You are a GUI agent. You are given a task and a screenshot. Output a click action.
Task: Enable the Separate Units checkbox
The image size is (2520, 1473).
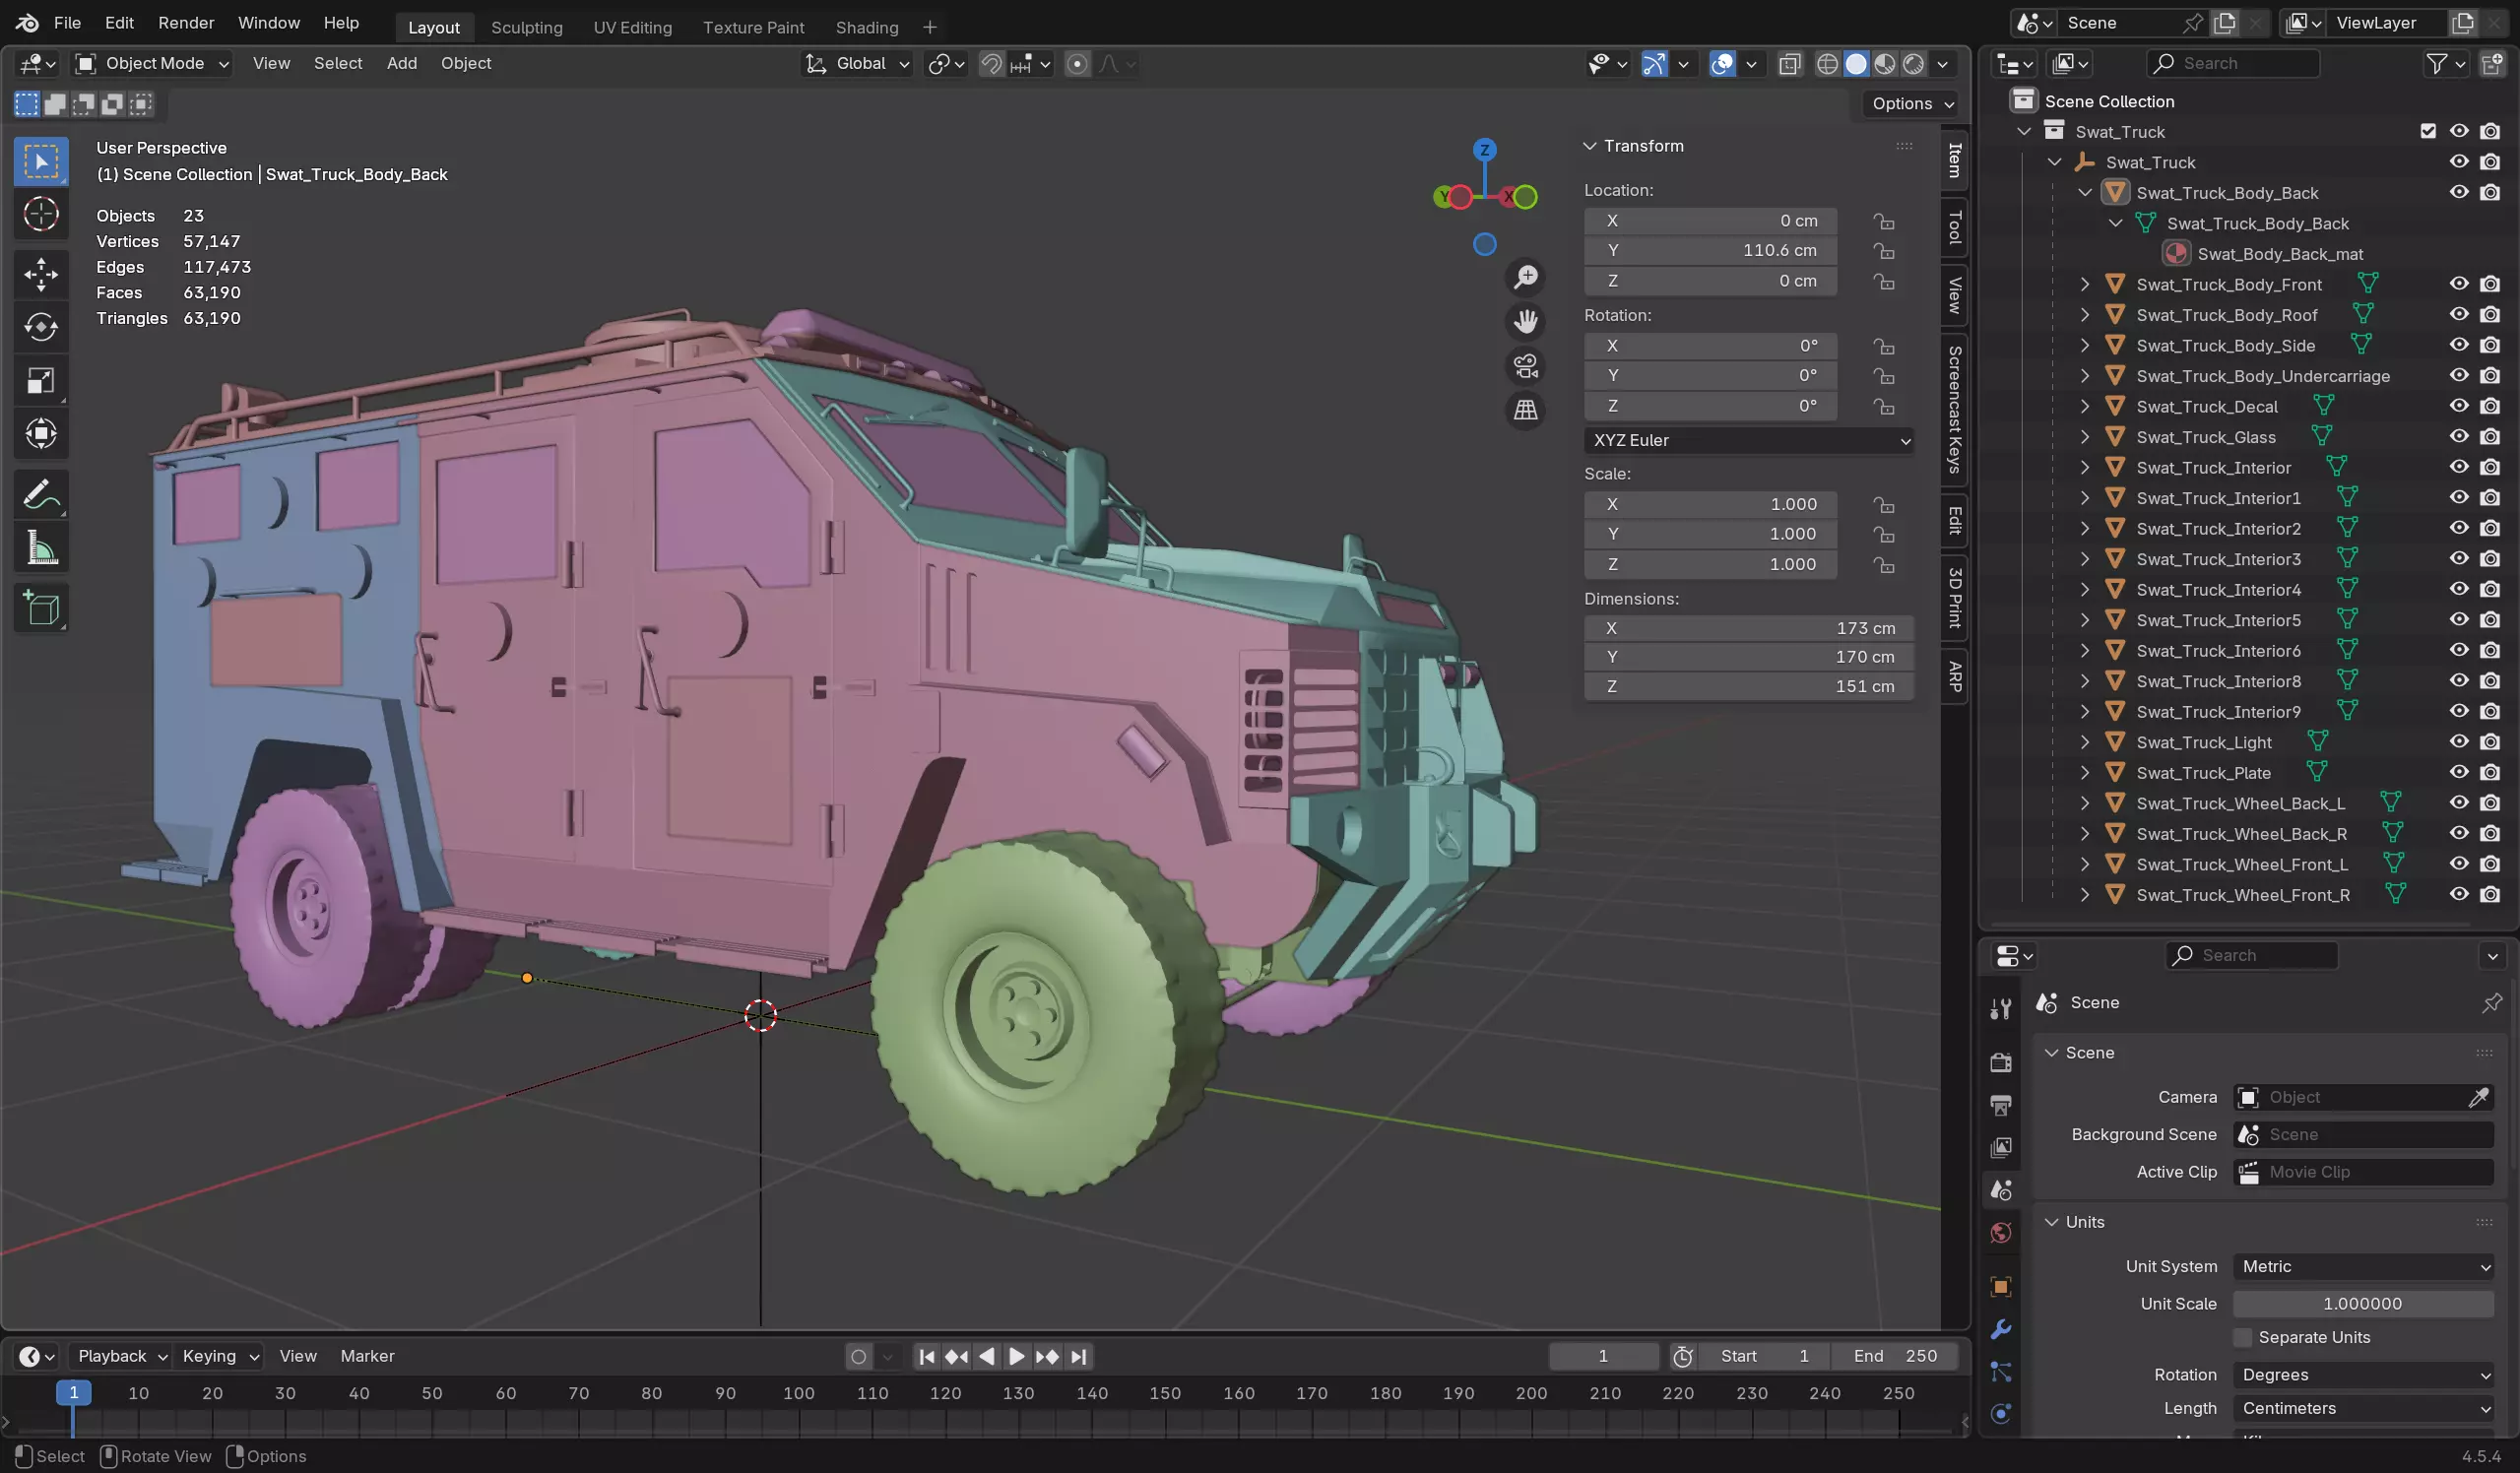2243,1337
